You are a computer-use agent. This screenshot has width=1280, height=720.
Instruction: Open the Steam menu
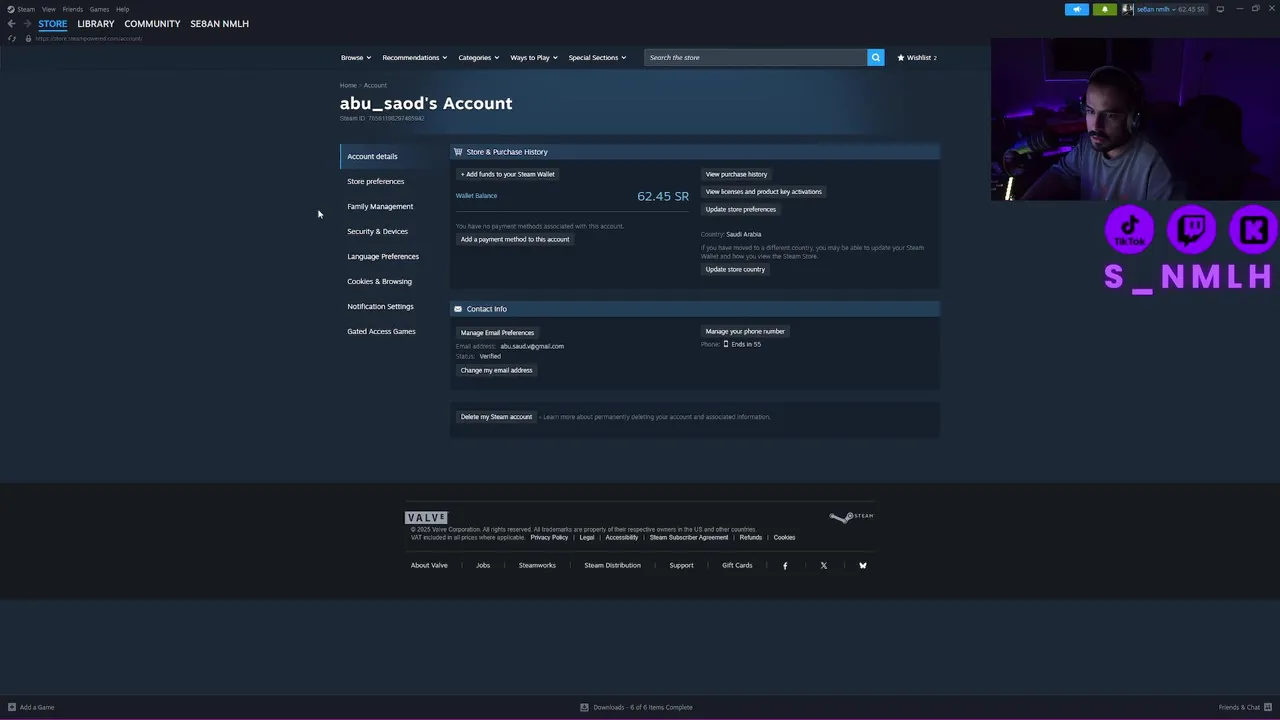tap(26, 9)
